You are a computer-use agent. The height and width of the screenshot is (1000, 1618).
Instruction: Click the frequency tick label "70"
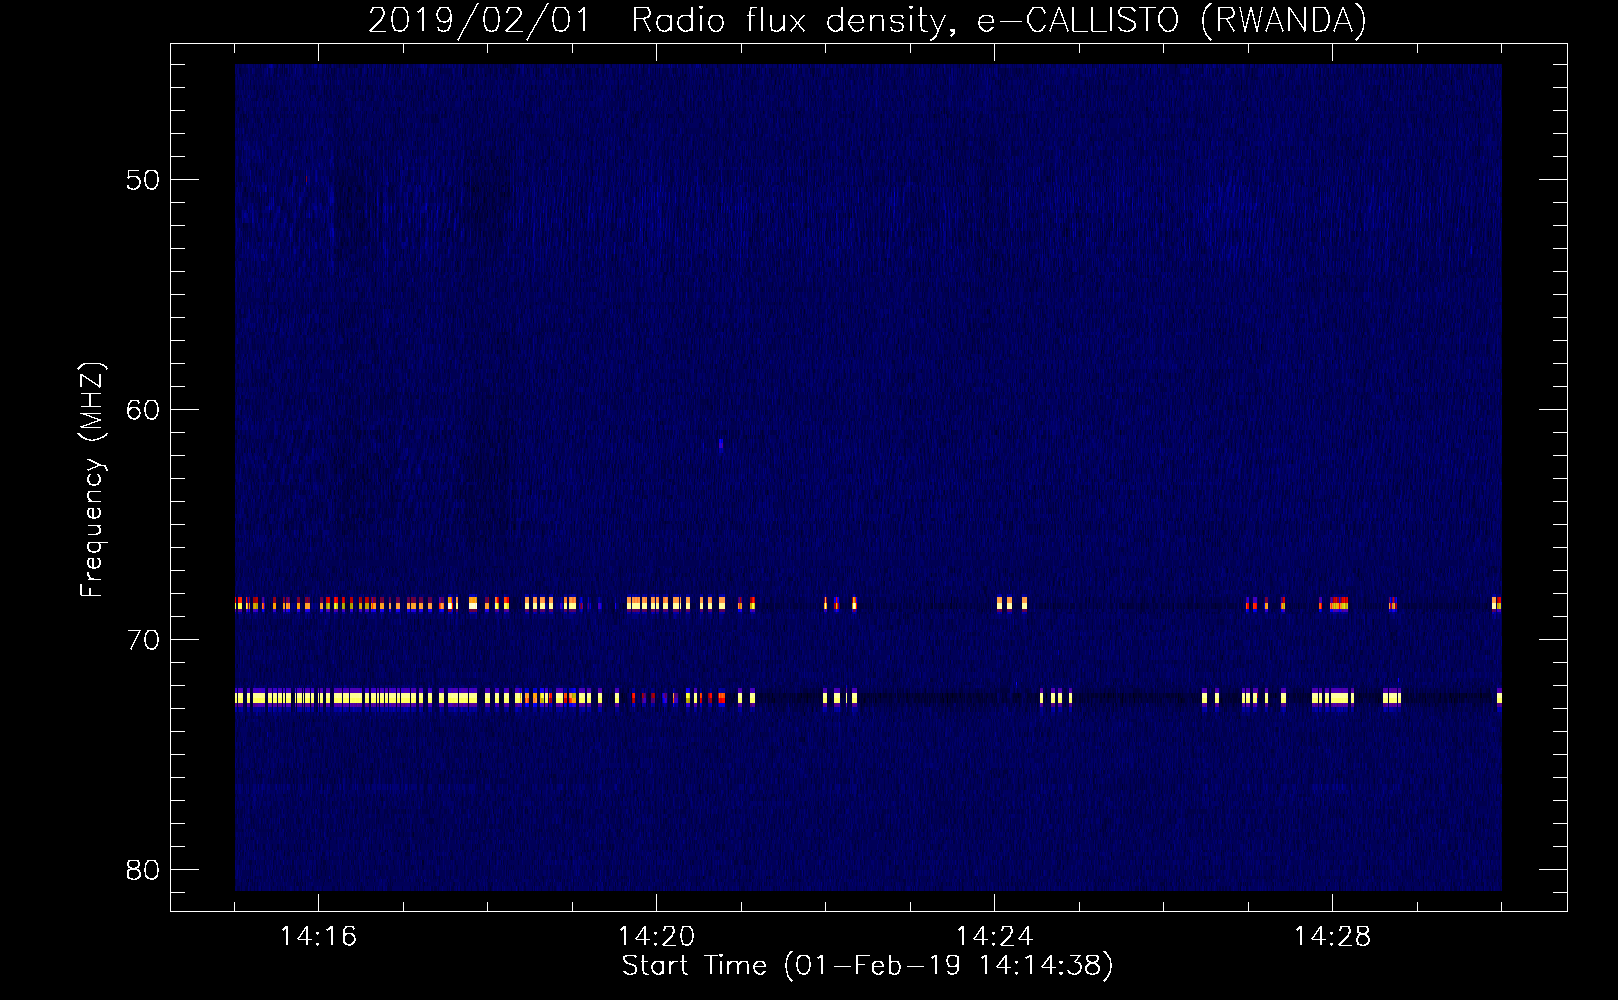143,640
